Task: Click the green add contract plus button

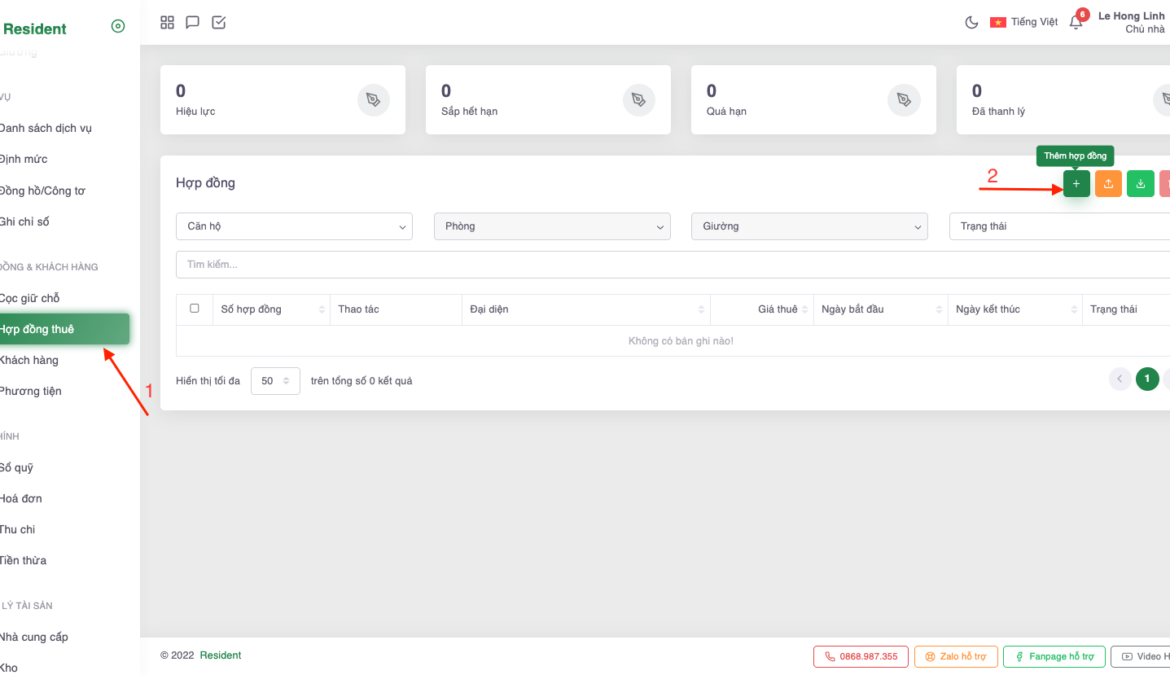Action: pos(1076,184)
